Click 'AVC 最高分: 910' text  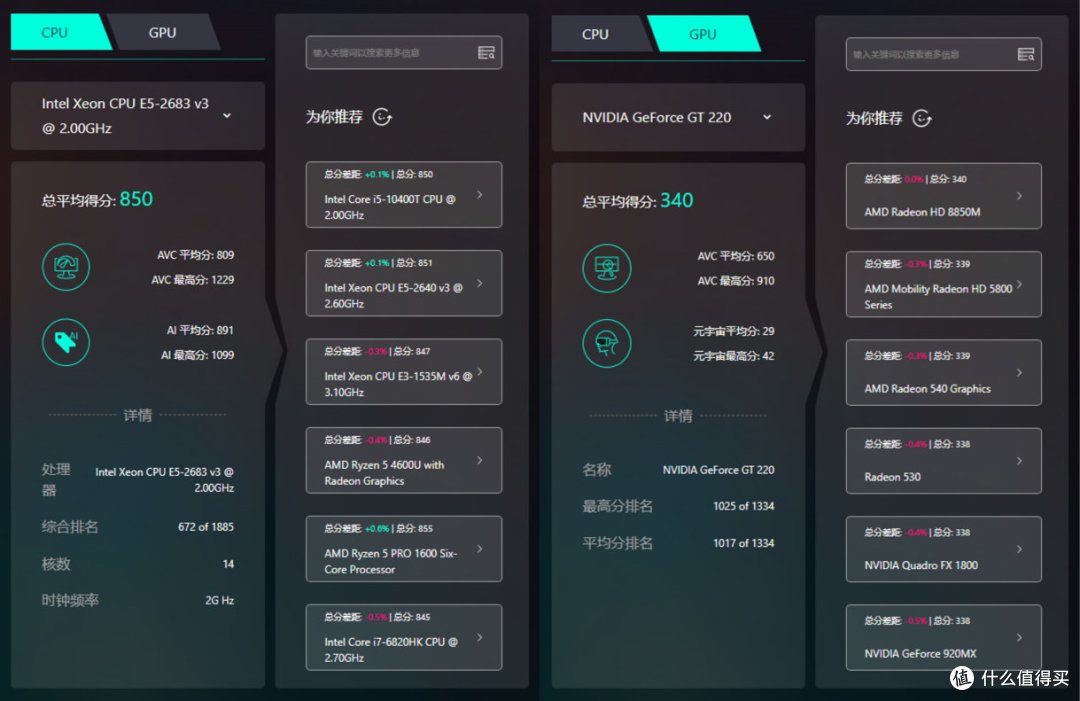click(x=736, y=281)
